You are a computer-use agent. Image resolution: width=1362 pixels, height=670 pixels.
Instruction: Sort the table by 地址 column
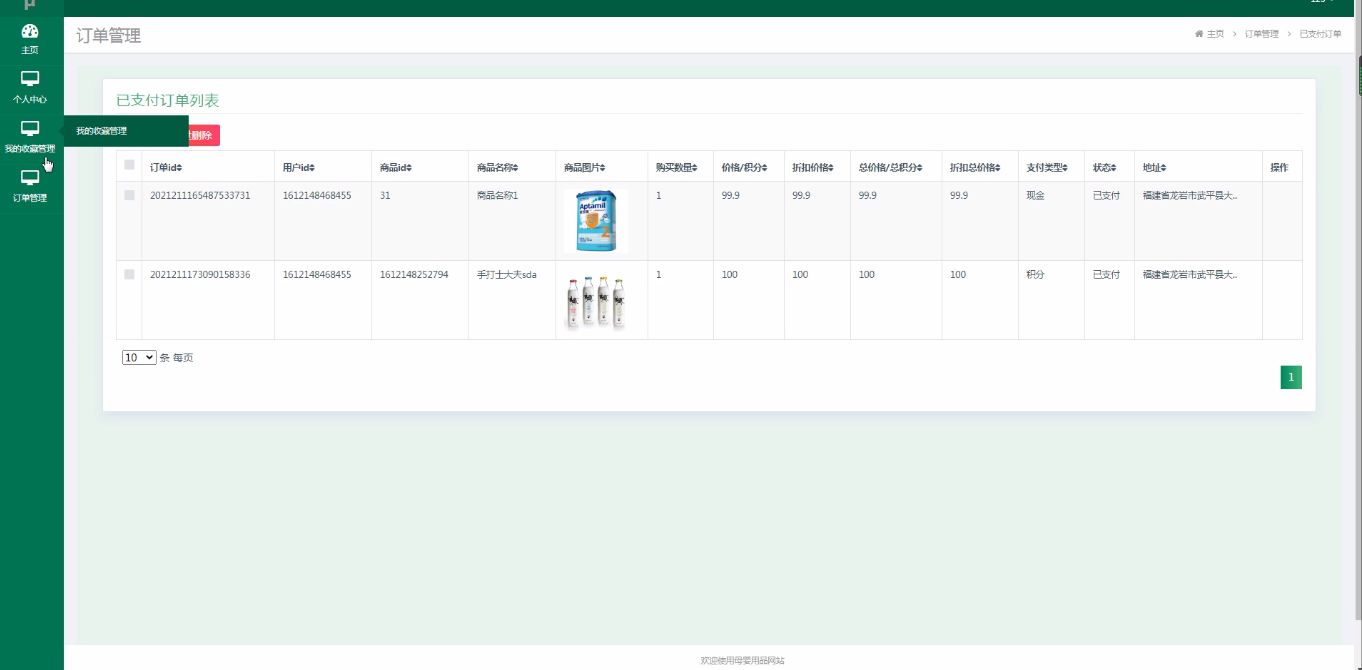(1154, 167)
